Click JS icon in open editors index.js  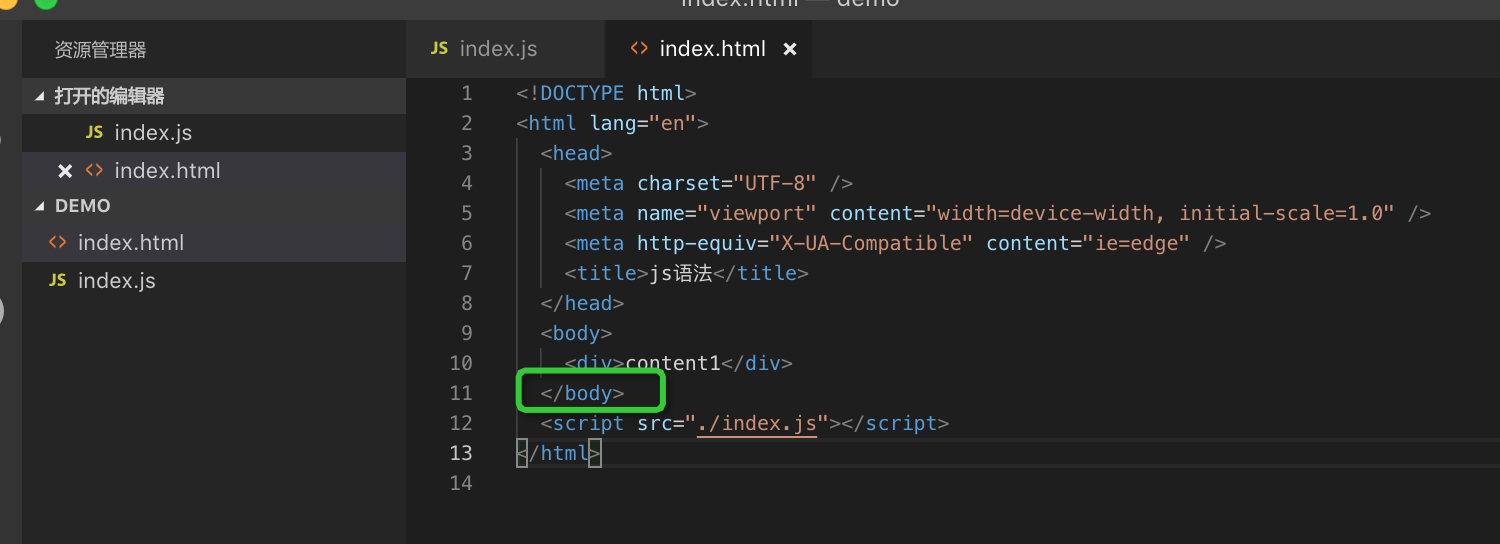(x=95, y=133)
